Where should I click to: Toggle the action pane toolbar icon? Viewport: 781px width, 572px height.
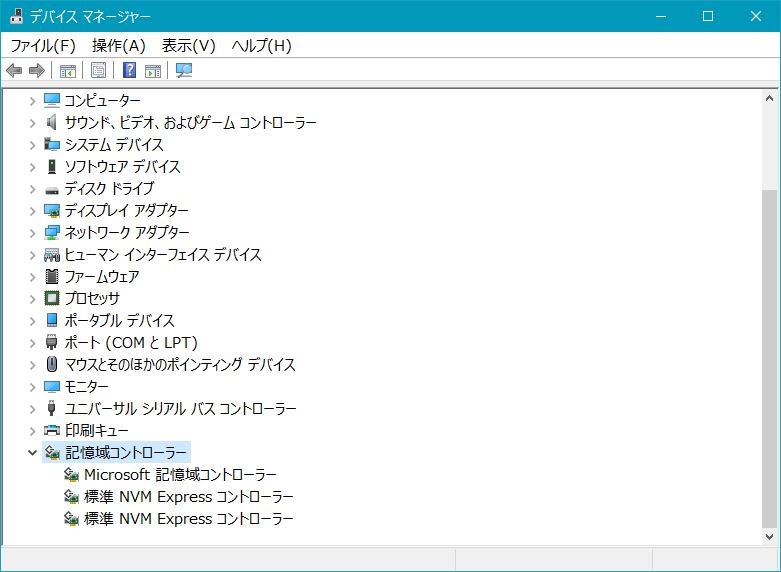click(153, 70)
